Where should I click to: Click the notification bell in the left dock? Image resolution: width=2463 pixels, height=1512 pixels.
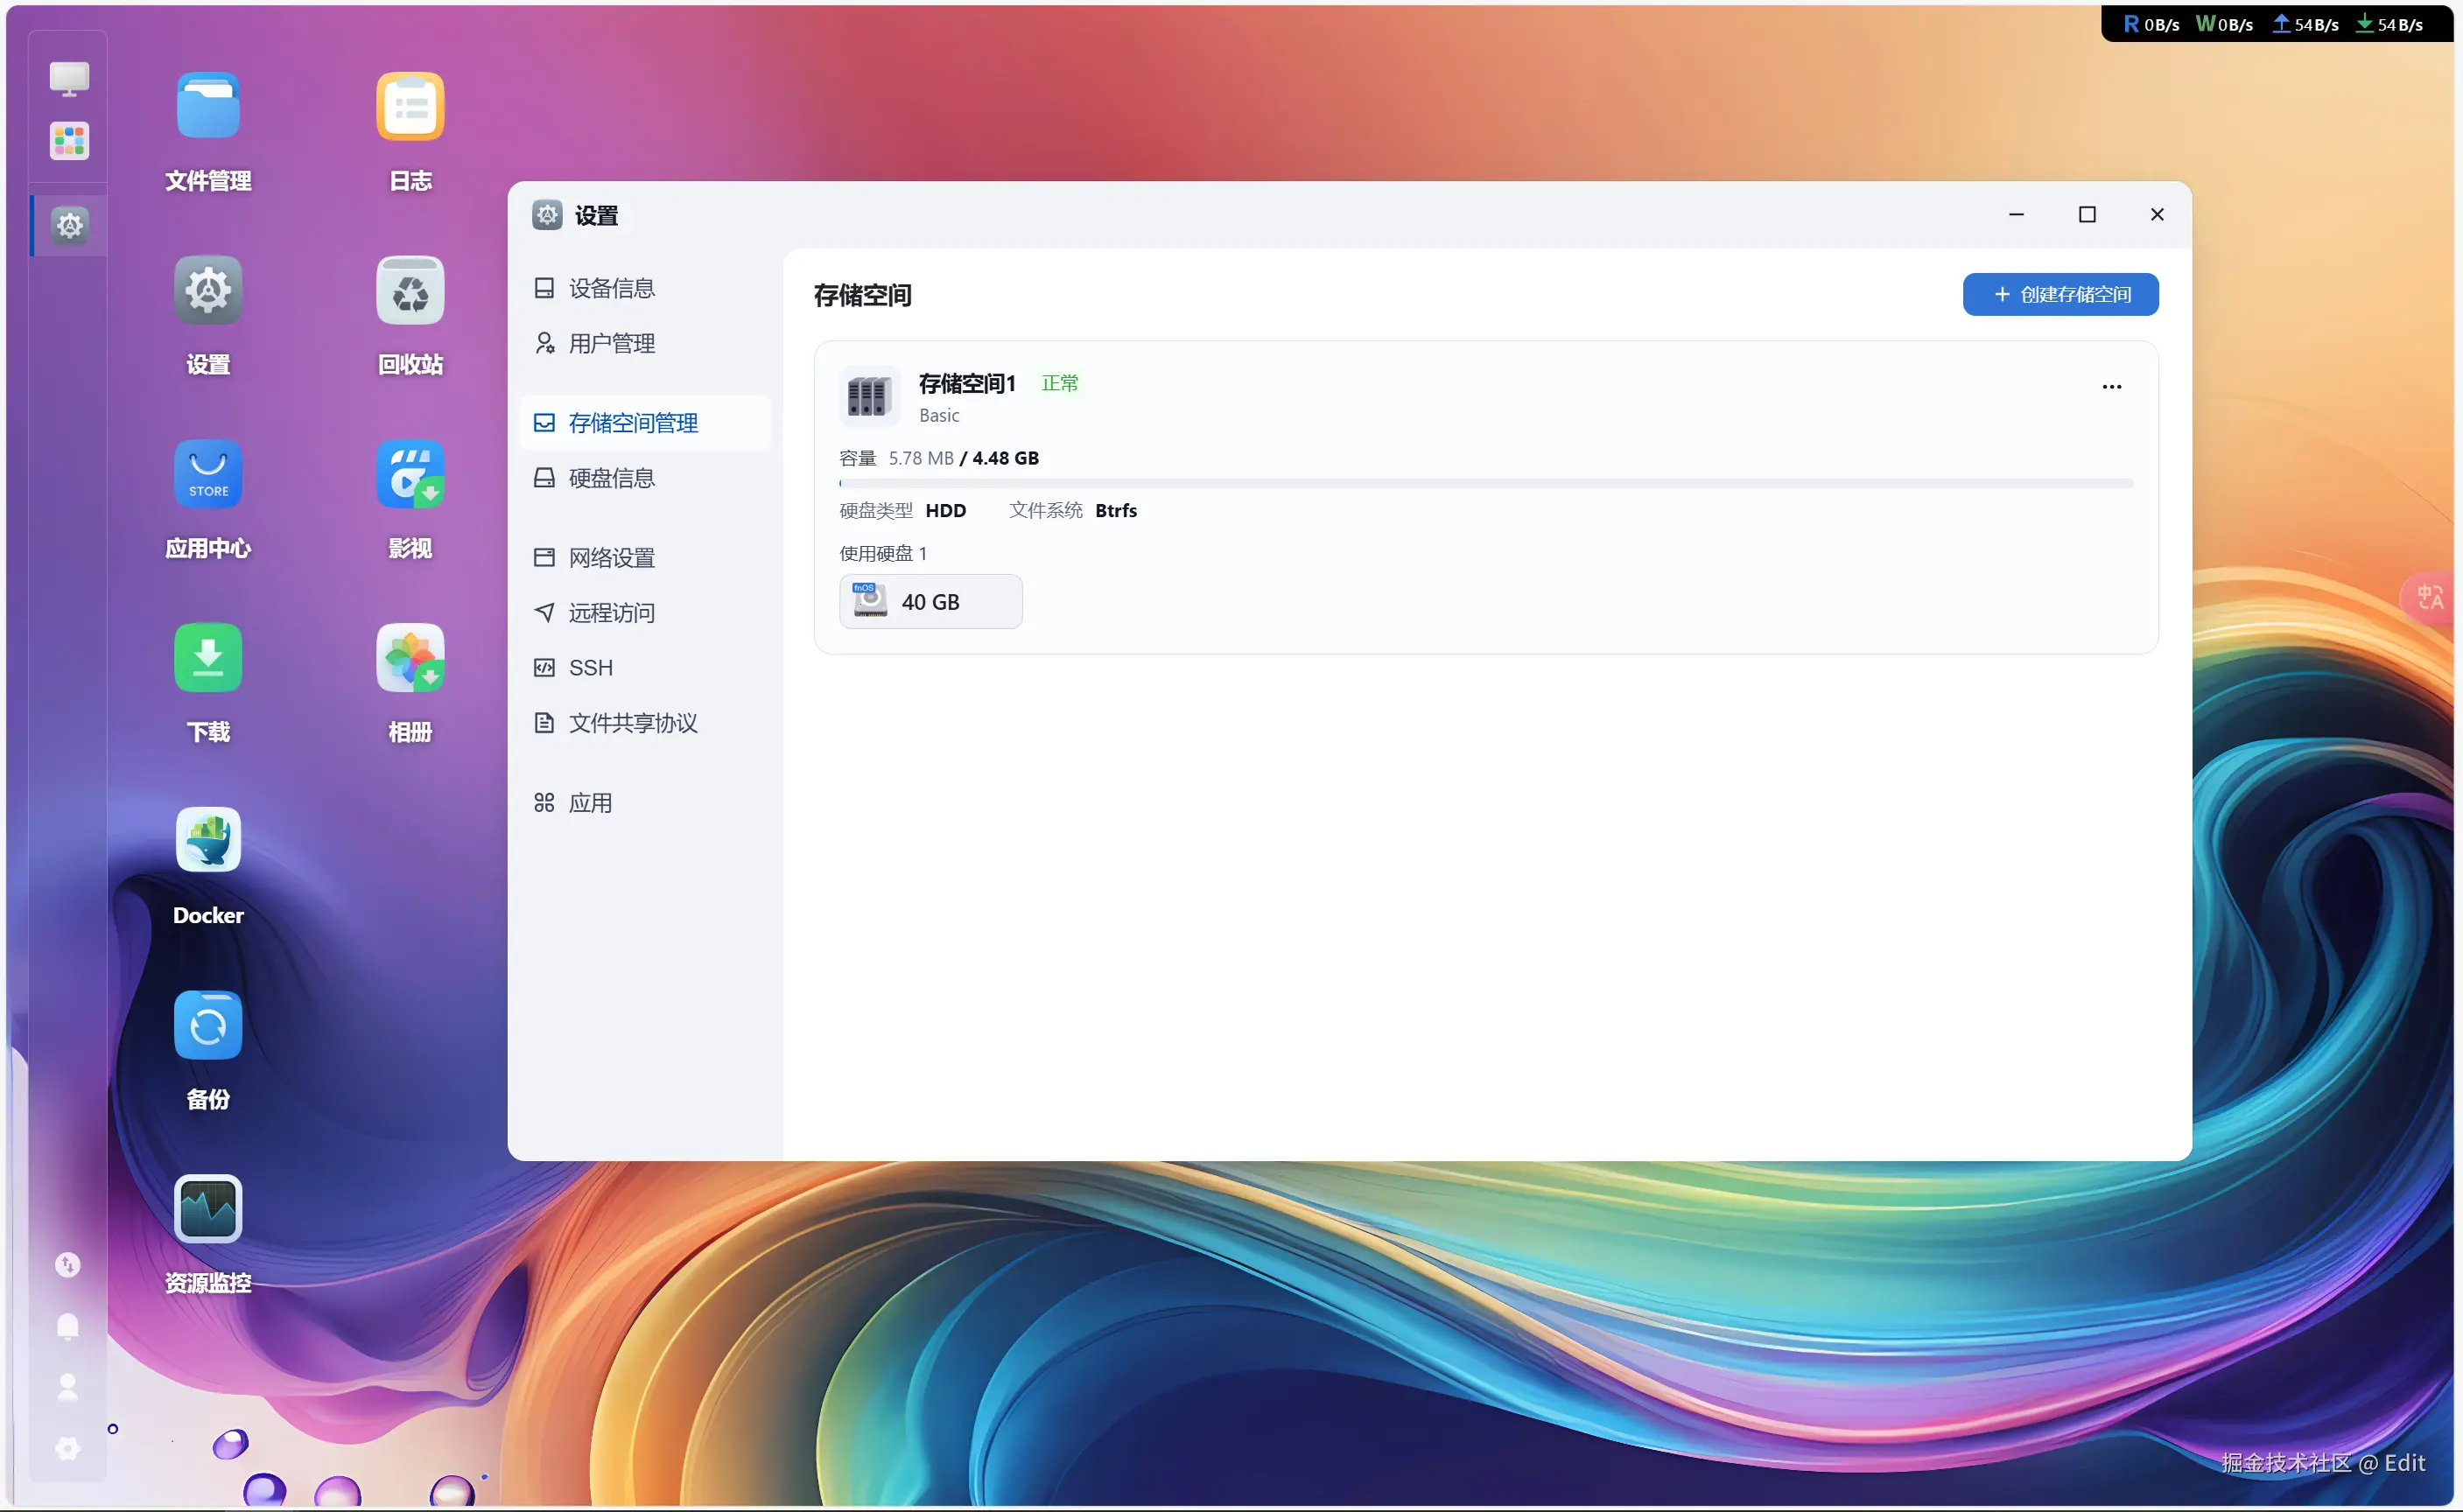click(x=67, y=1326)
